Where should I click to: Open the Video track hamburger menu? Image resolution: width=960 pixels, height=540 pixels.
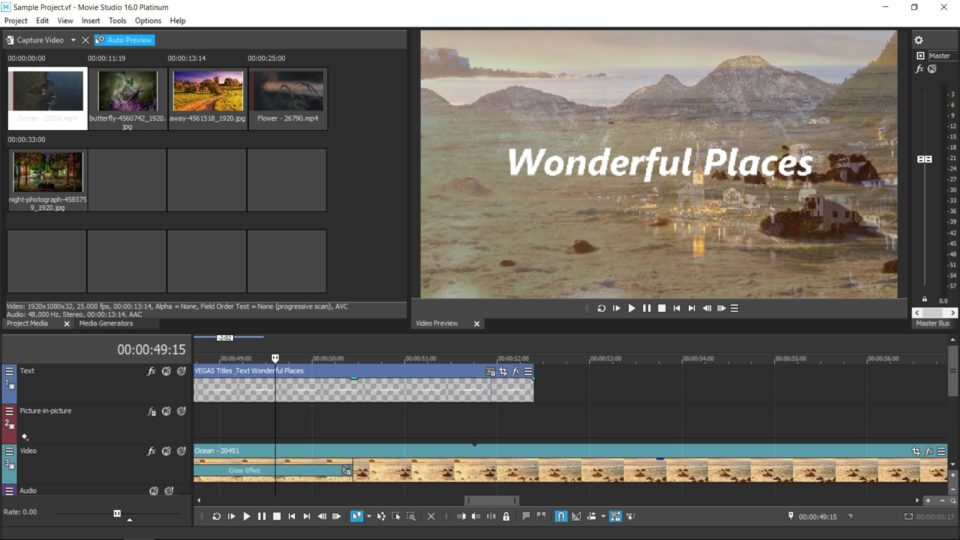(9, 451)
